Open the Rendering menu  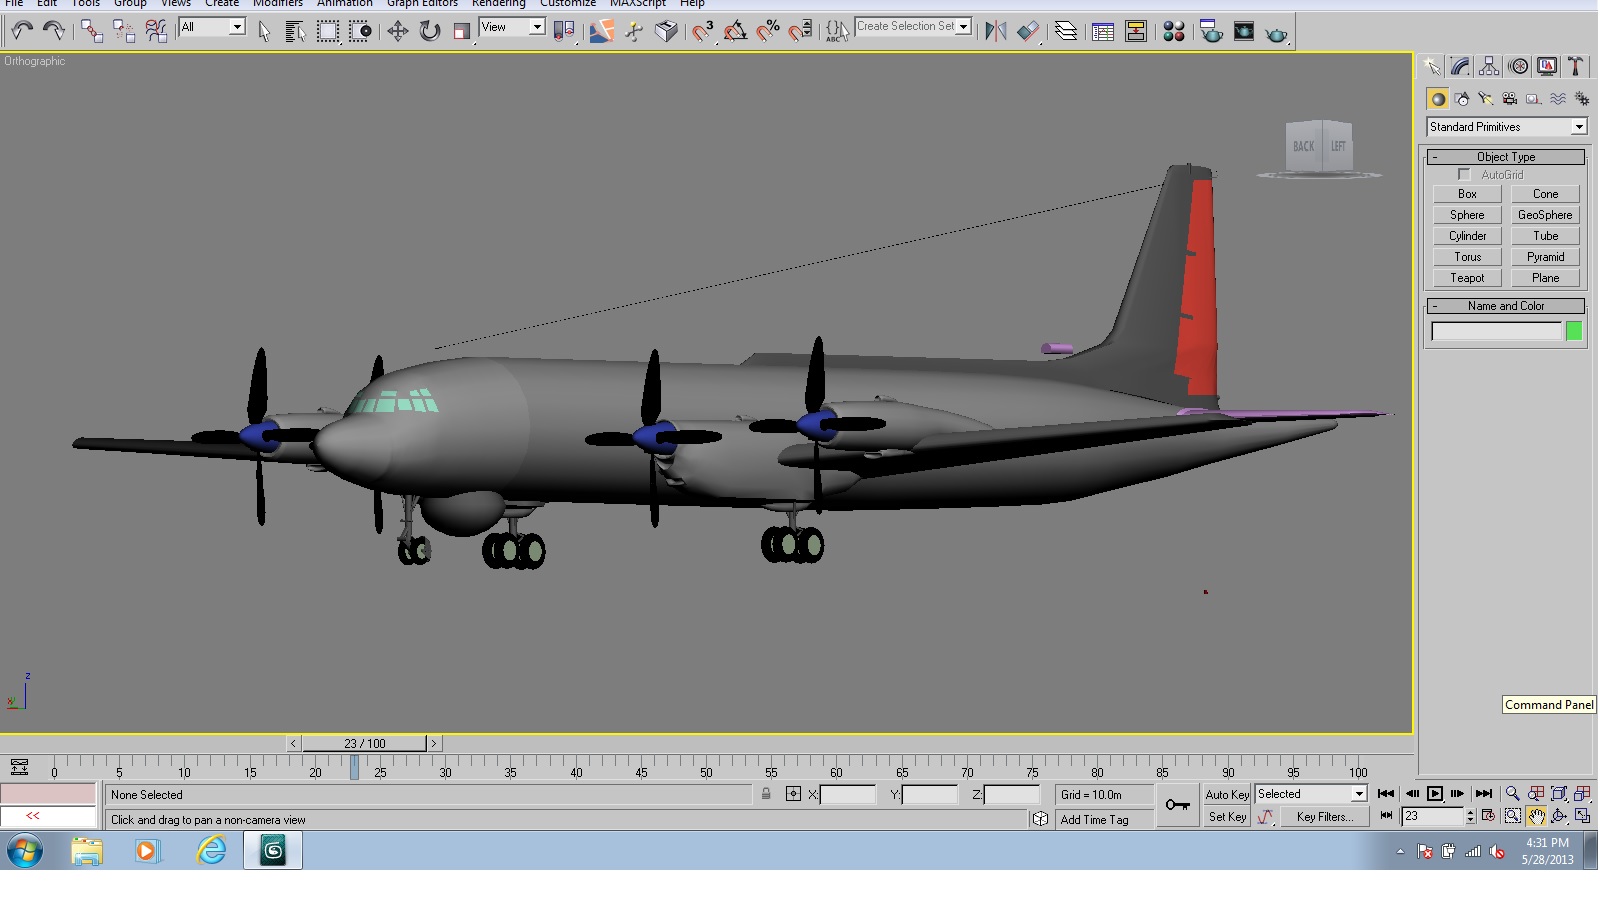click(x=498, y=3)
